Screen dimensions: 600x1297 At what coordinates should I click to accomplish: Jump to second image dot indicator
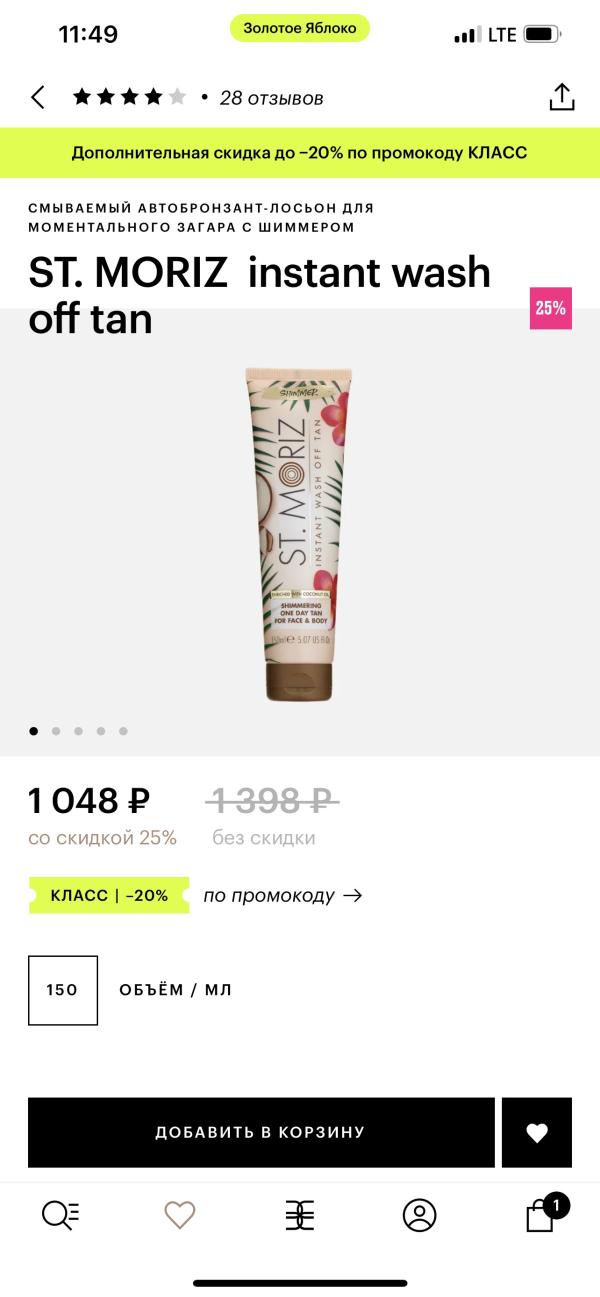coord(56,731)
